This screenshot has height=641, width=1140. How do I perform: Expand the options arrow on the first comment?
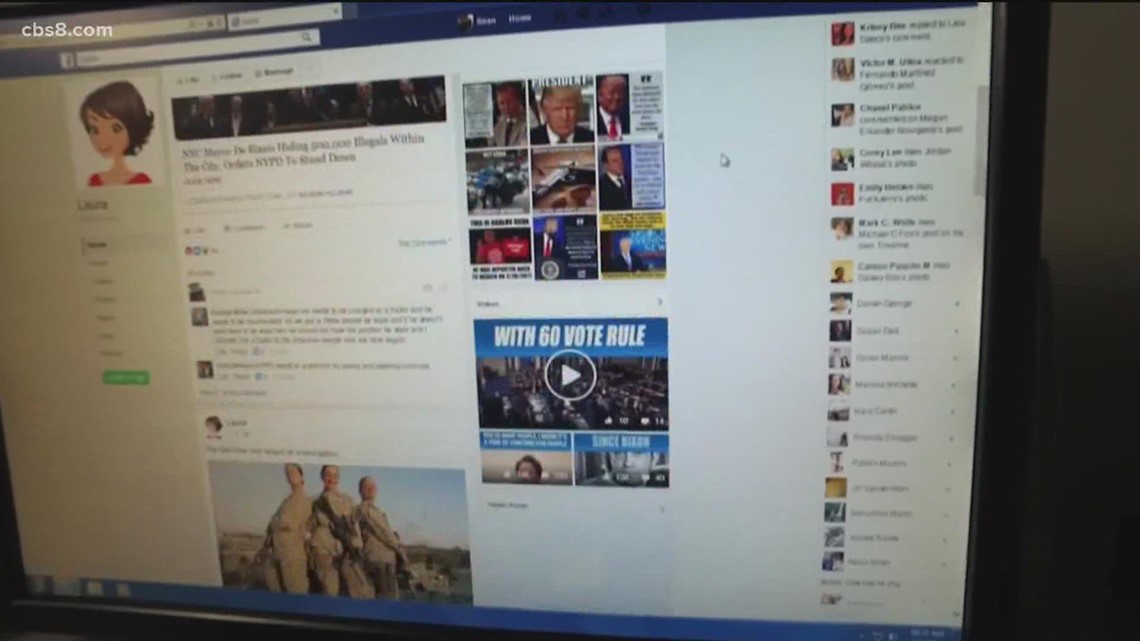(428, 288)
